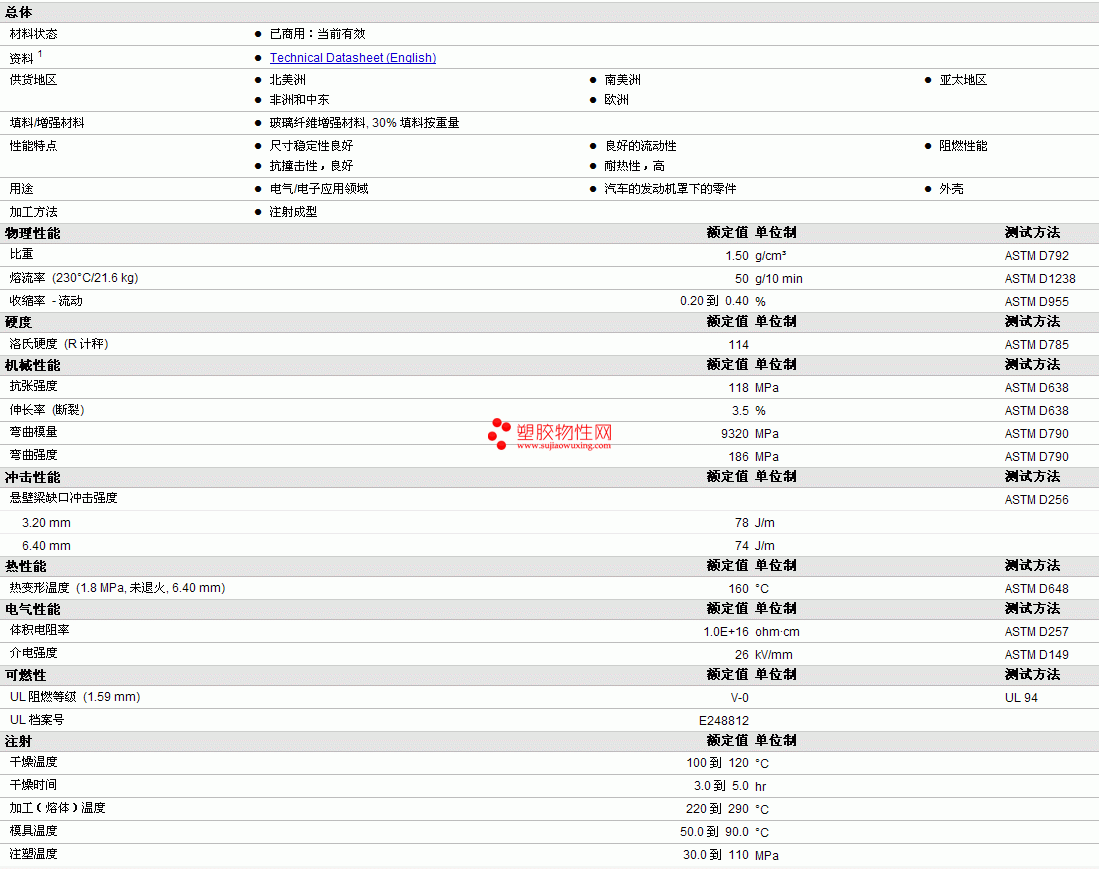Select the heat deflection value 160

[739, 589]
